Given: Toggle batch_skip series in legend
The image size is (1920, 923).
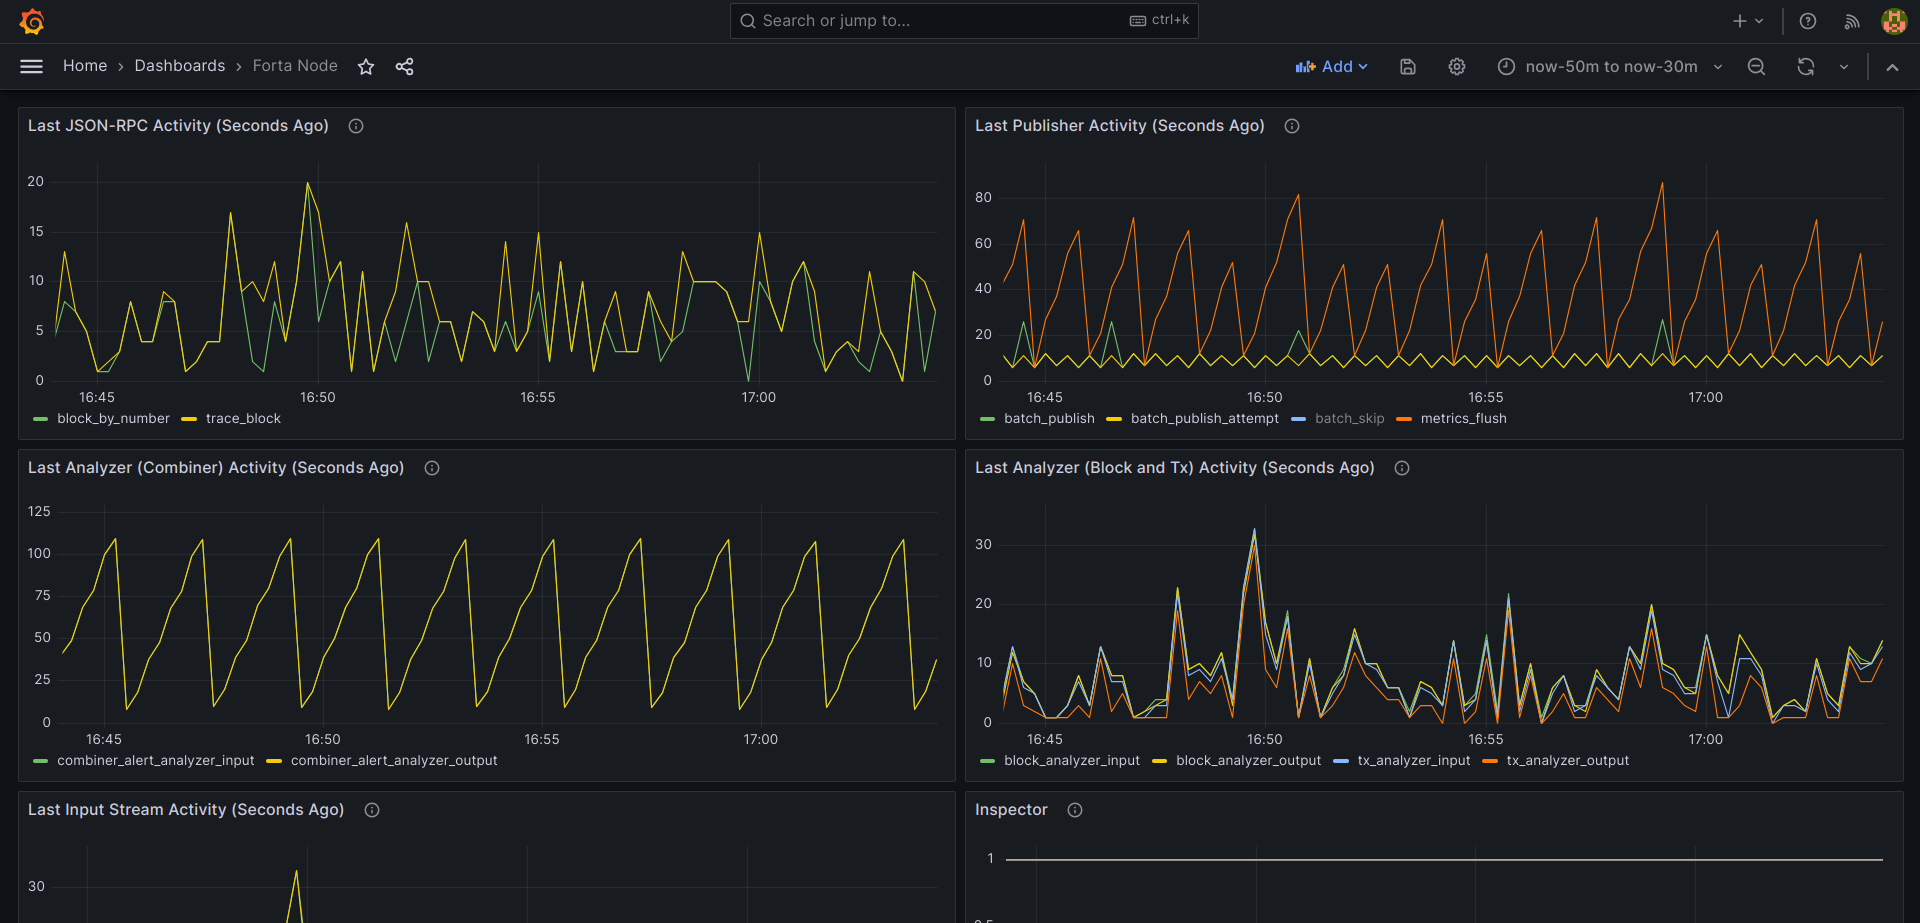Looking at the screenshot, I should pos(1350,419).
